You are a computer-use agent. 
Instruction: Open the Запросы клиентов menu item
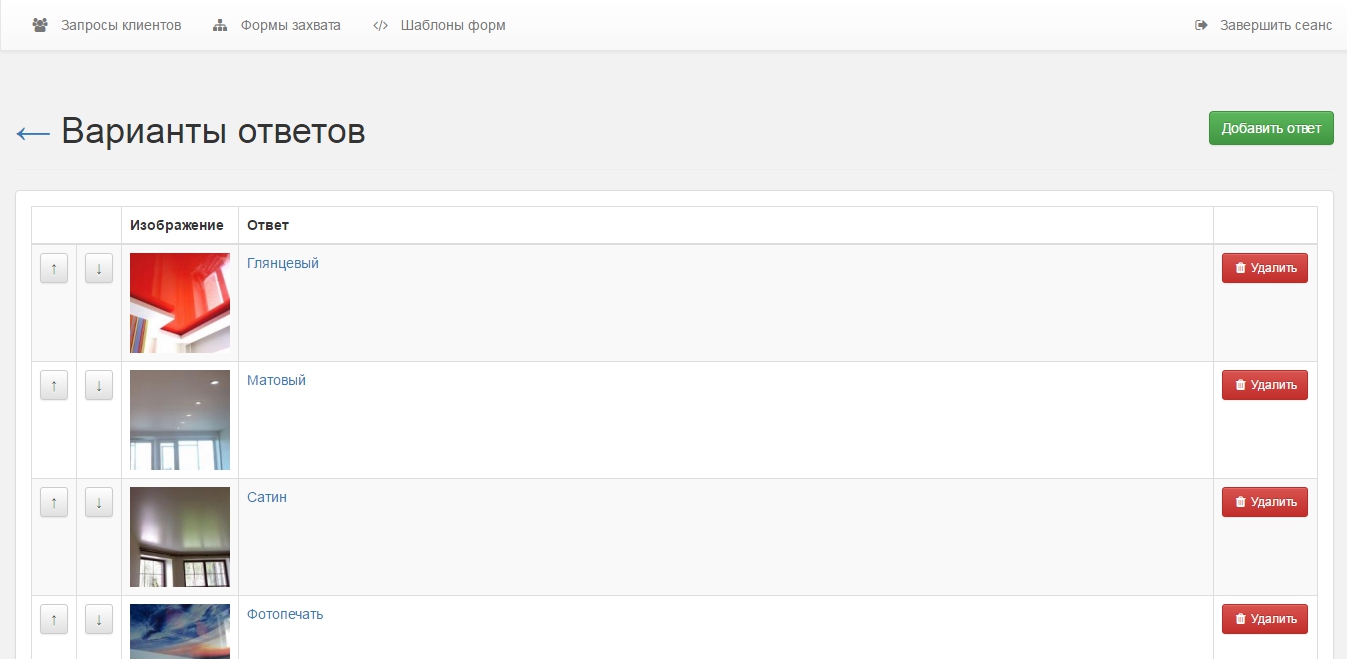click(107, 25)
